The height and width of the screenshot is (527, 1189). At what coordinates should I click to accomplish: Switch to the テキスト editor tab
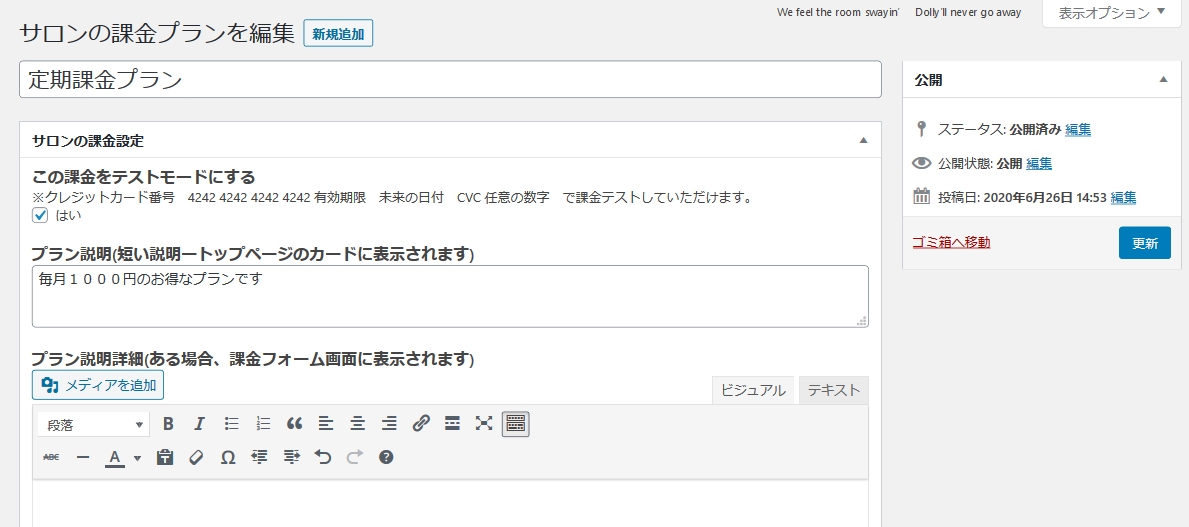[833, 391]
